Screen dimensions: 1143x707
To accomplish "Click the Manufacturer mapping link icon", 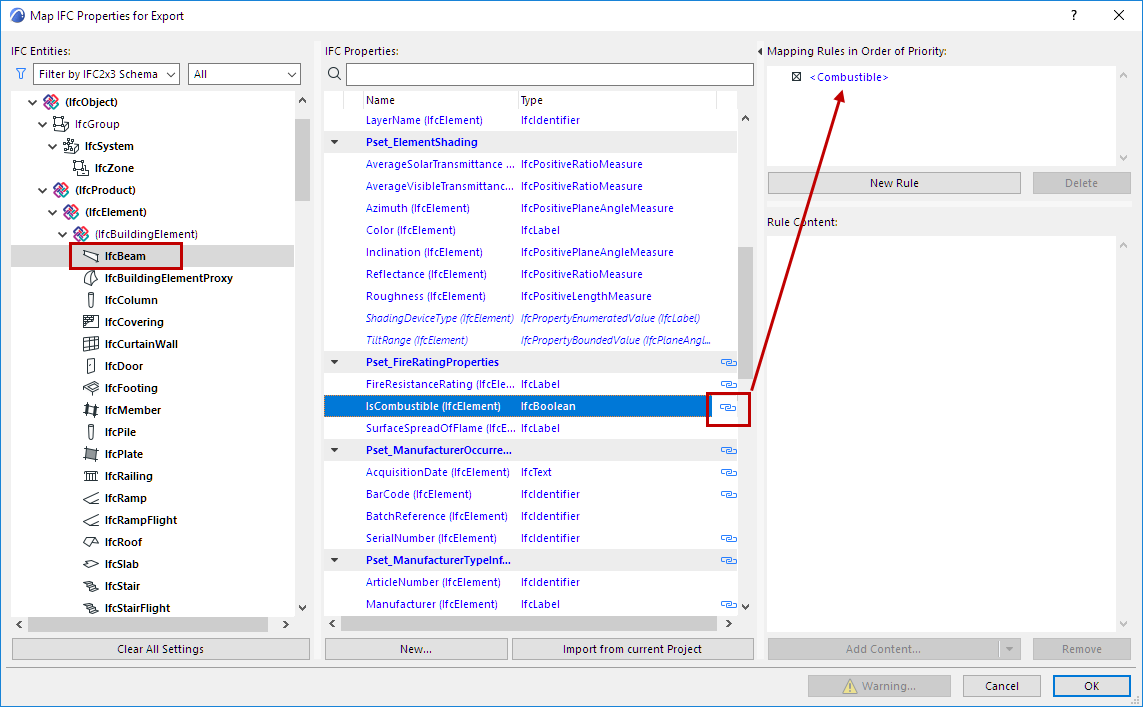I will pyautogui.click(x=728, y=604).
